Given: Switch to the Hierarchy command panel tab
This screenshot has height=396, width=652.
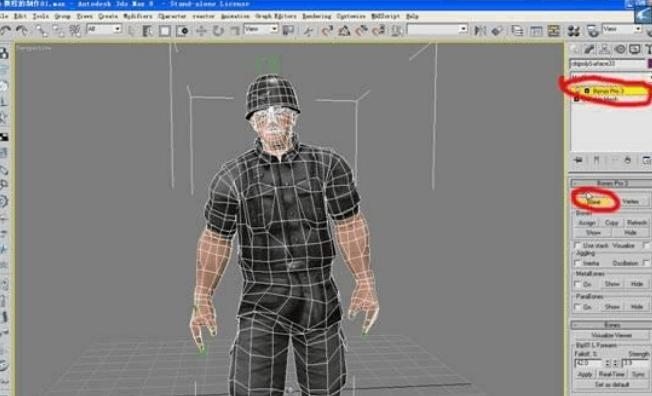Looking at the screenshot, I should (x=605, y=50).
